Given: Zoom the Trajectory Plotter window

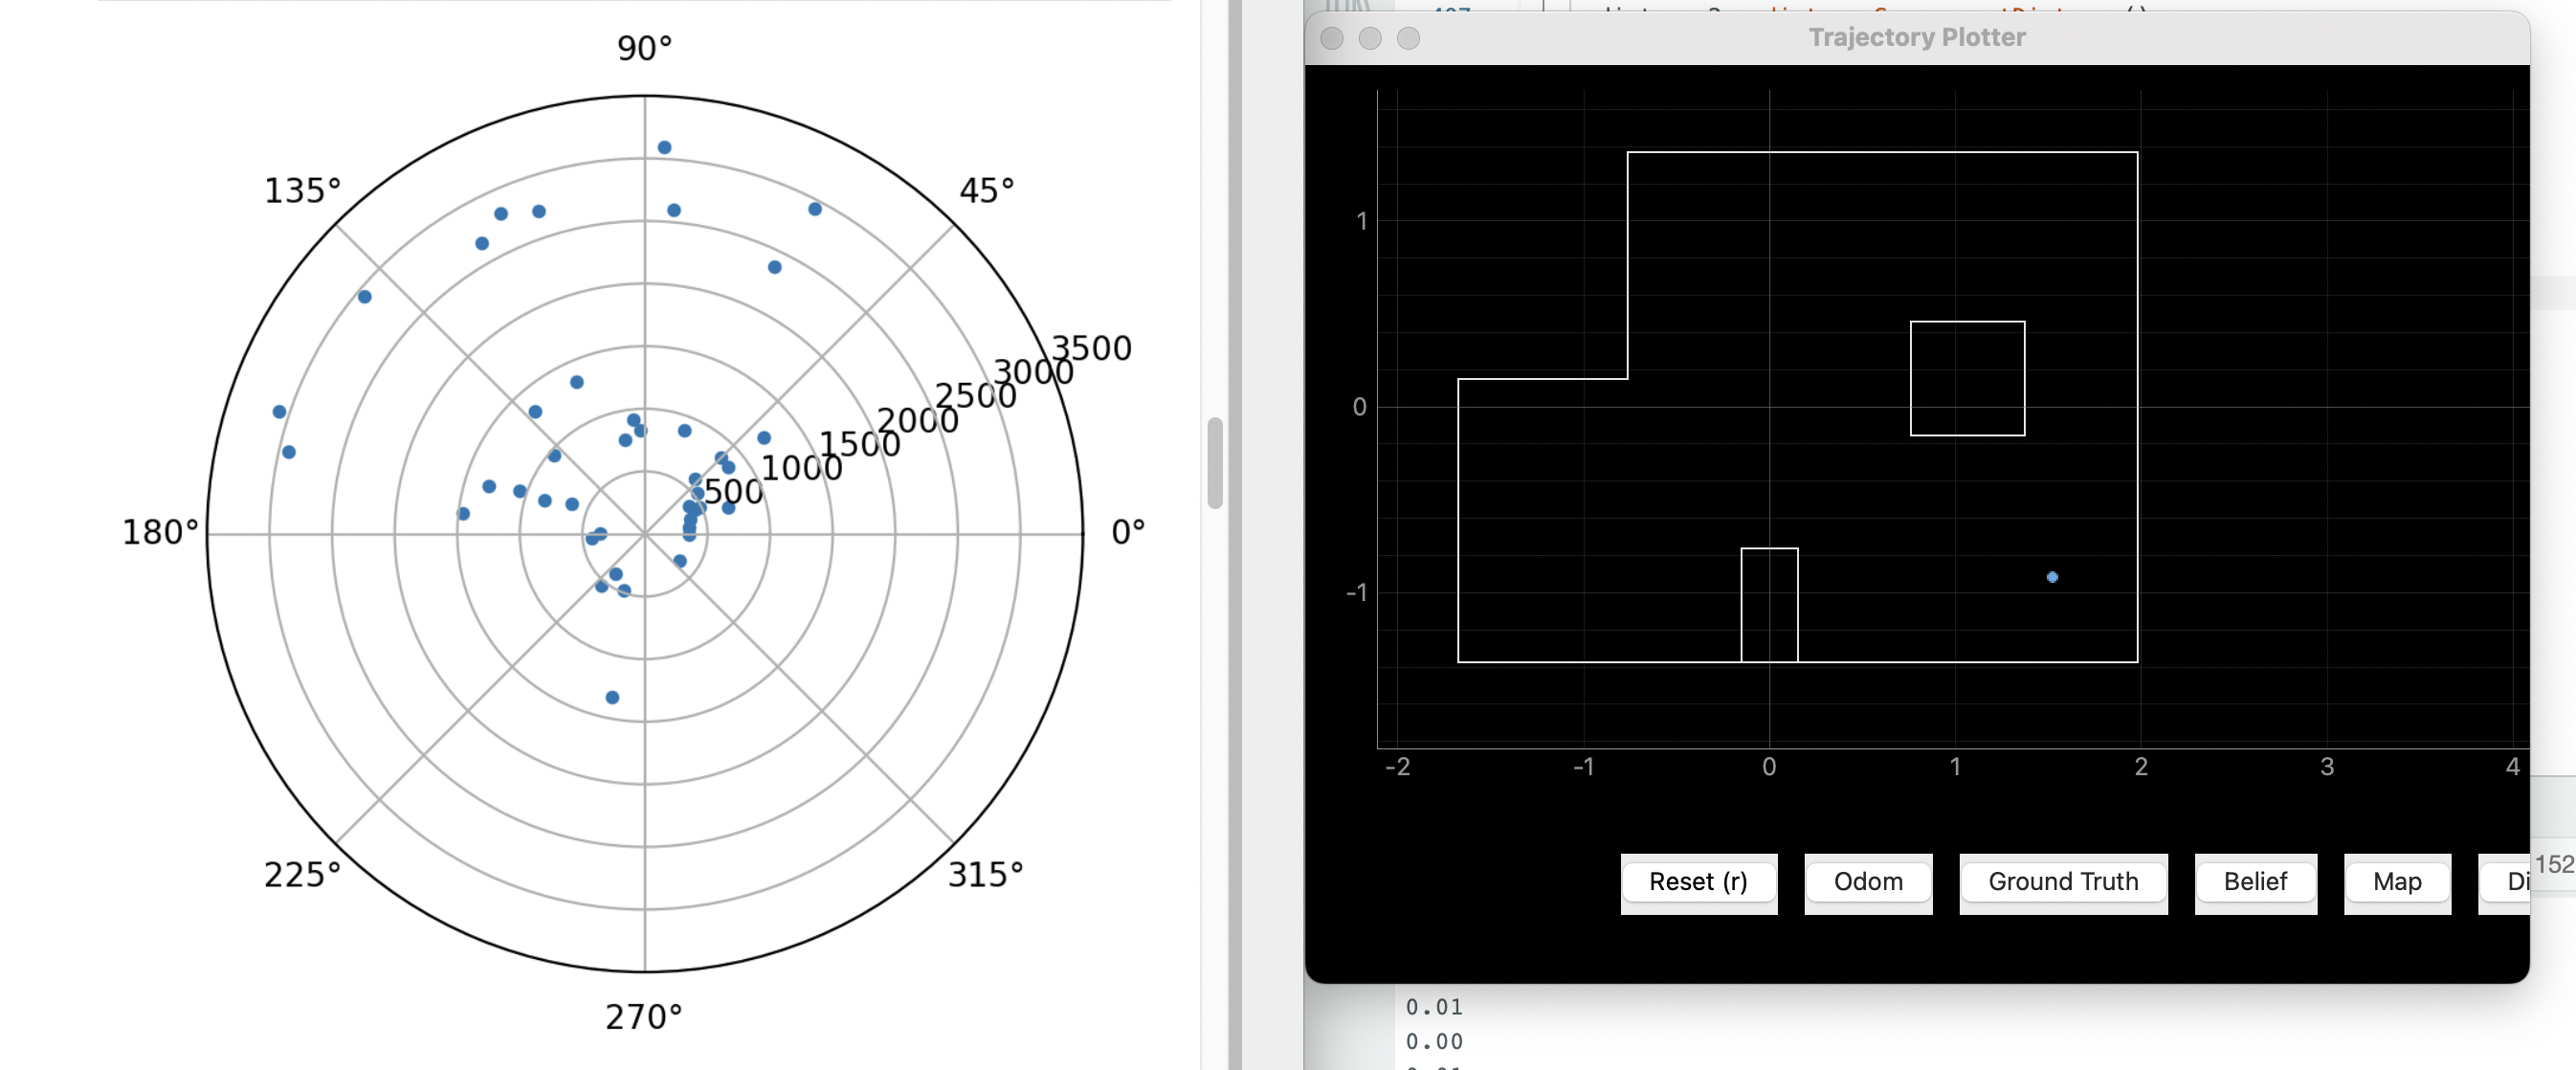Looking at the screenshot, I should coord(1407,38).
